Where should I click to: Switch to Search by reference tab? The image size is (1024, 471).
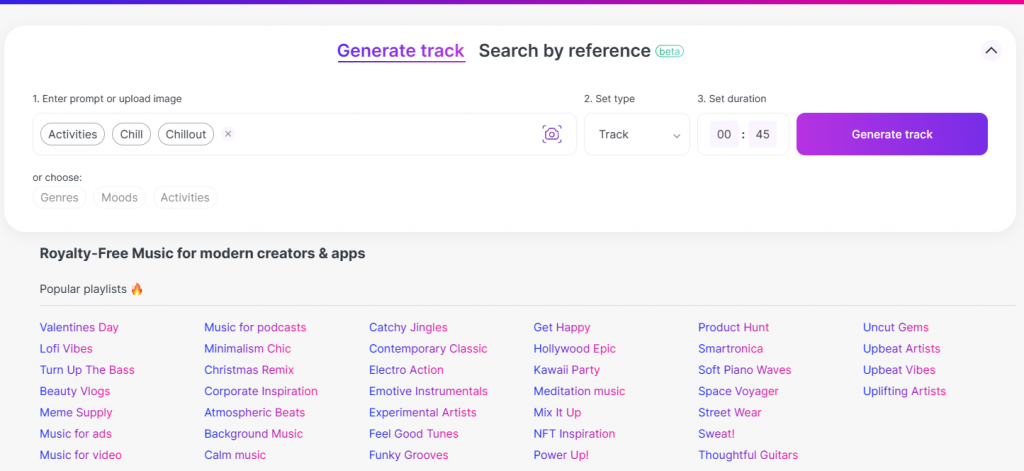[564, 51]
